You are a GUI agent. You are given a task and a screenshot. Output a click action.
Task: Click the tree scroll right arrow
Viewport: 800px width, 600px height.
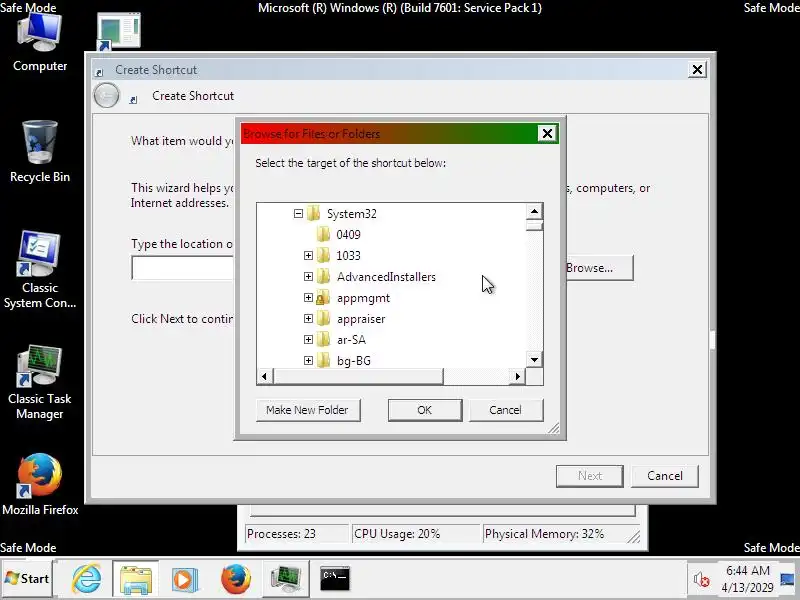click(x=517, y=377)
